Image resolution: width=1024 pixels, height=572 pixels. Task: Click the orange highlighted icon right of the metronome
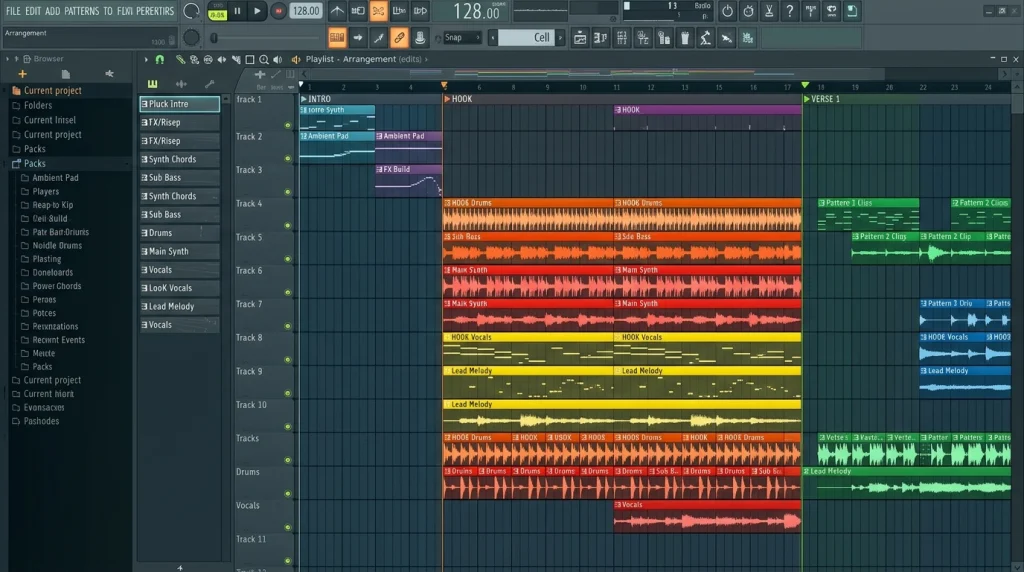[378, 10]
